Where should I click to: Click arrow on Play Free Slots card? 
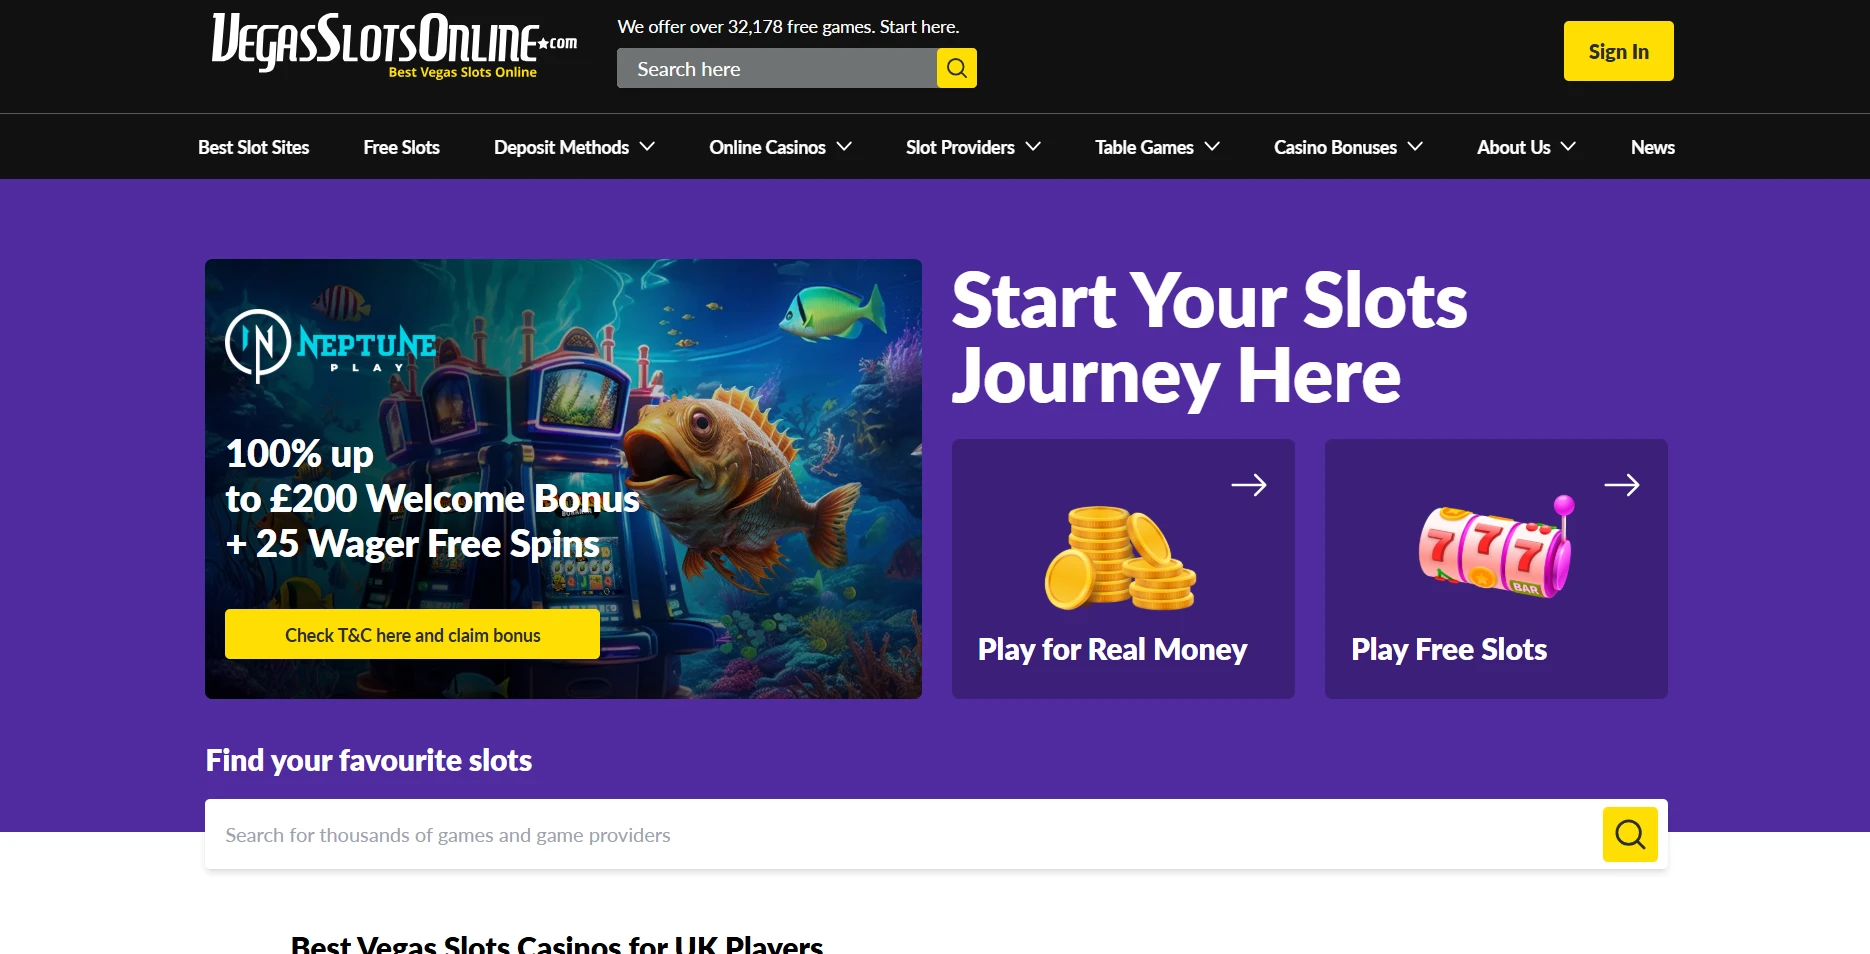click(1622, 485)
